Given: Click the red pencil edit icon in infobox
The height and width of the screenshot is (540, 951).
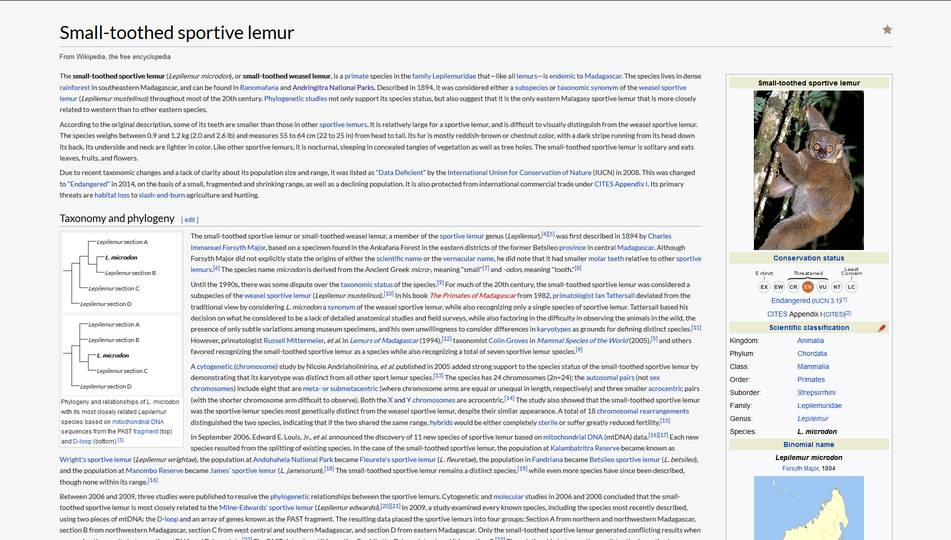Looking at the screenshot, I should click(x=882, y=328).
